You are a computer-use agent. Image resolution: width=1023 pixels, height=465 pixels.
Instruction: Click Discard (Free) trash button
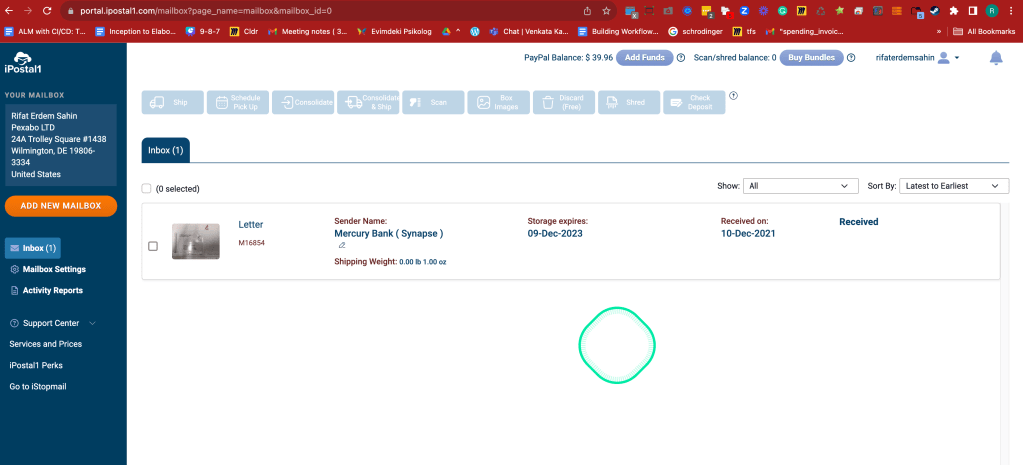point(564,102)
